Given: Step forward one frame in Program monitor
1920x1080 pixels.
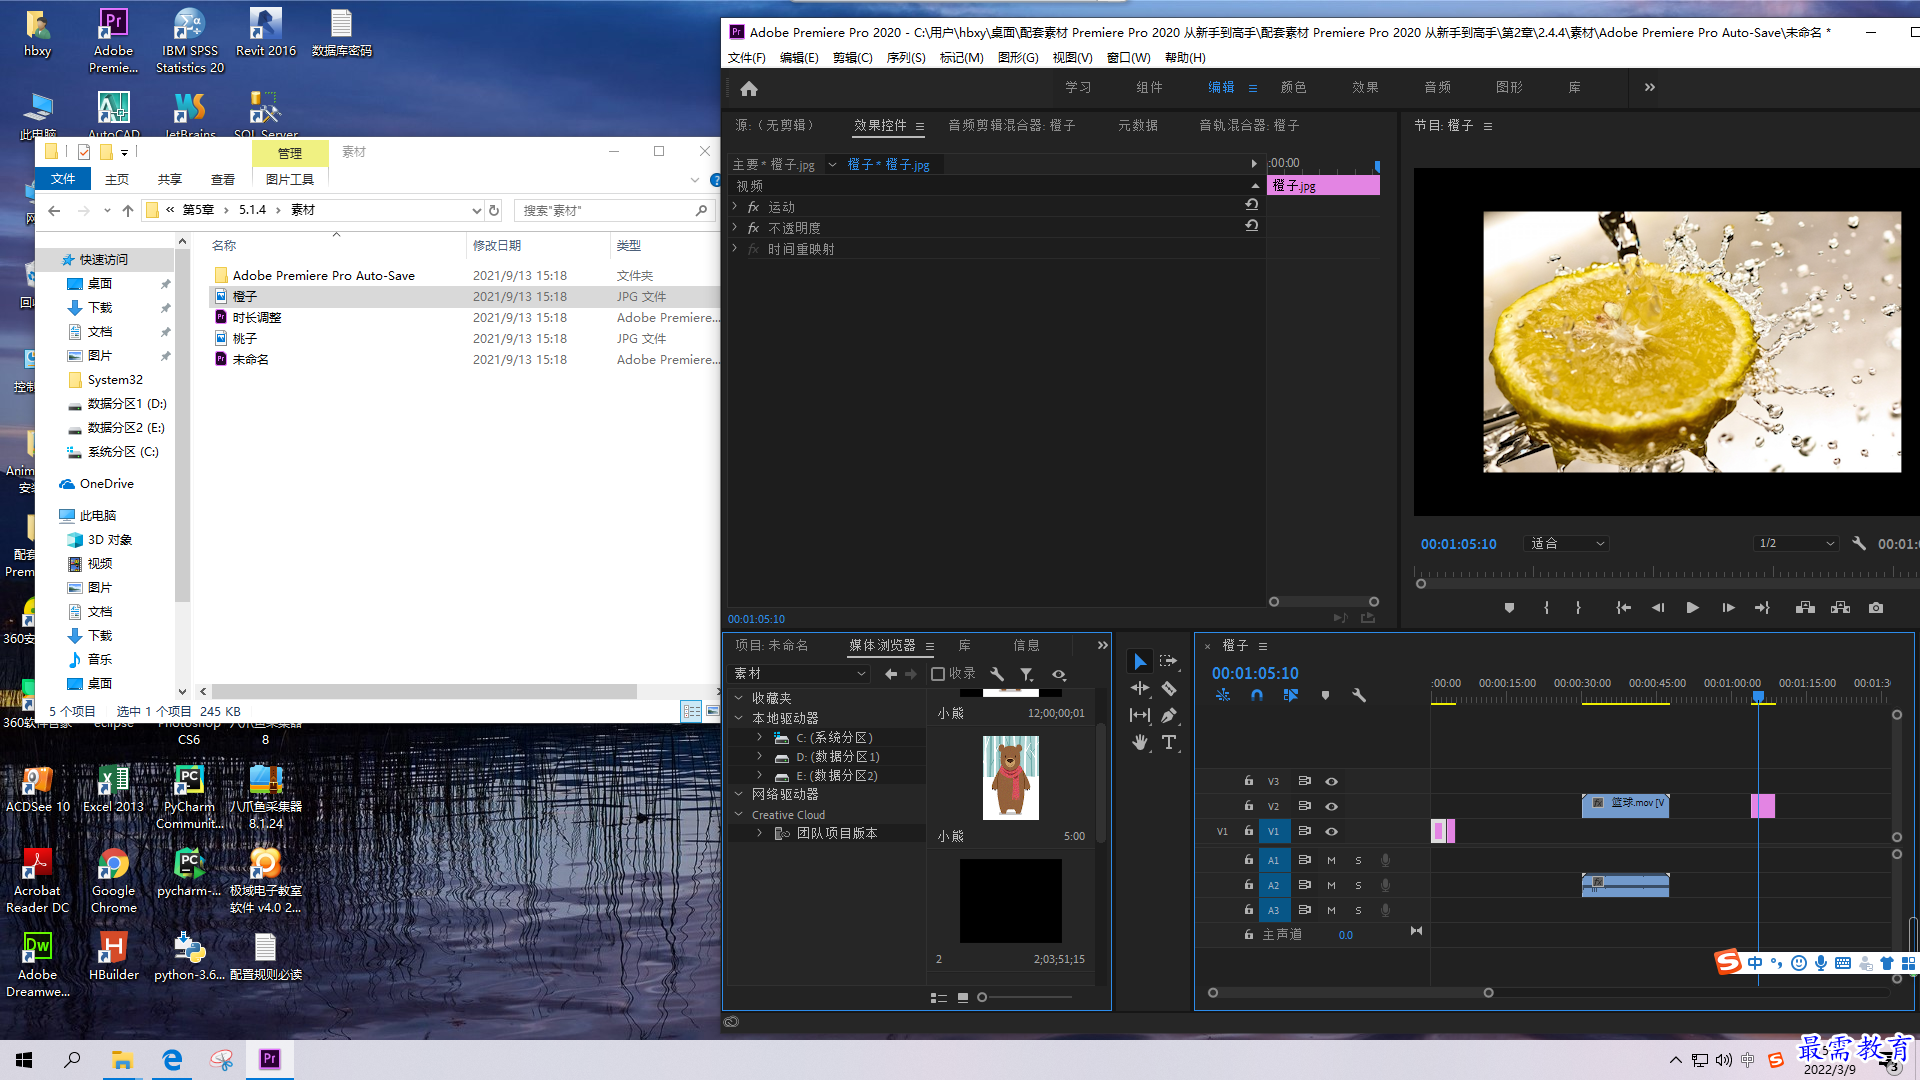Looking at the screenshot, I should click(x=1728, y=608).
